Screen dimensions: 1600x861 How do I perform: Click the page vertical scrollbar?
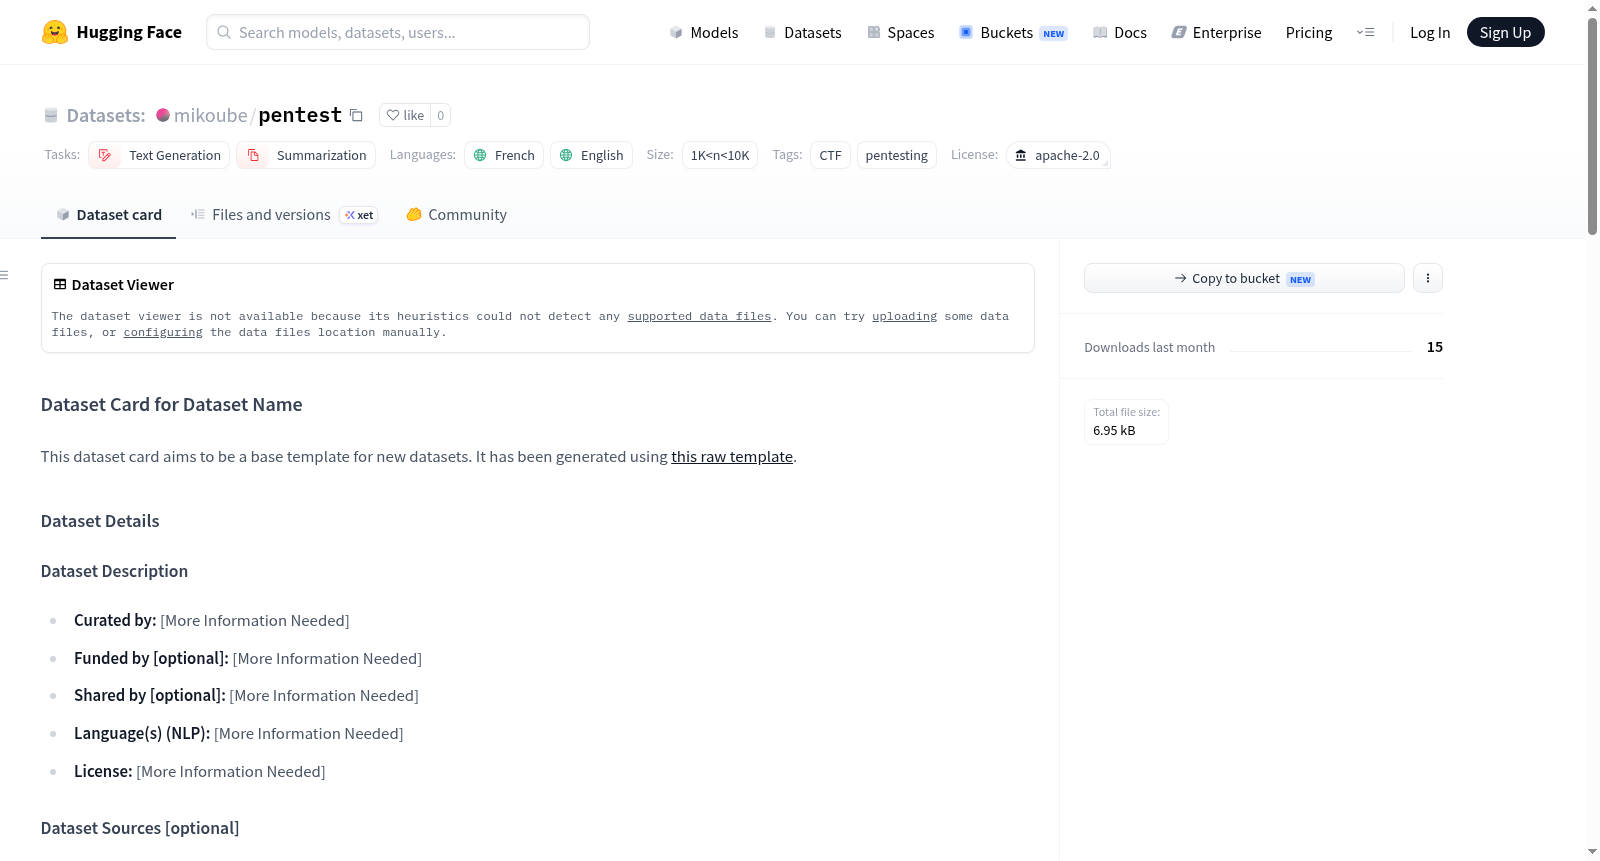coord(1592,126)
